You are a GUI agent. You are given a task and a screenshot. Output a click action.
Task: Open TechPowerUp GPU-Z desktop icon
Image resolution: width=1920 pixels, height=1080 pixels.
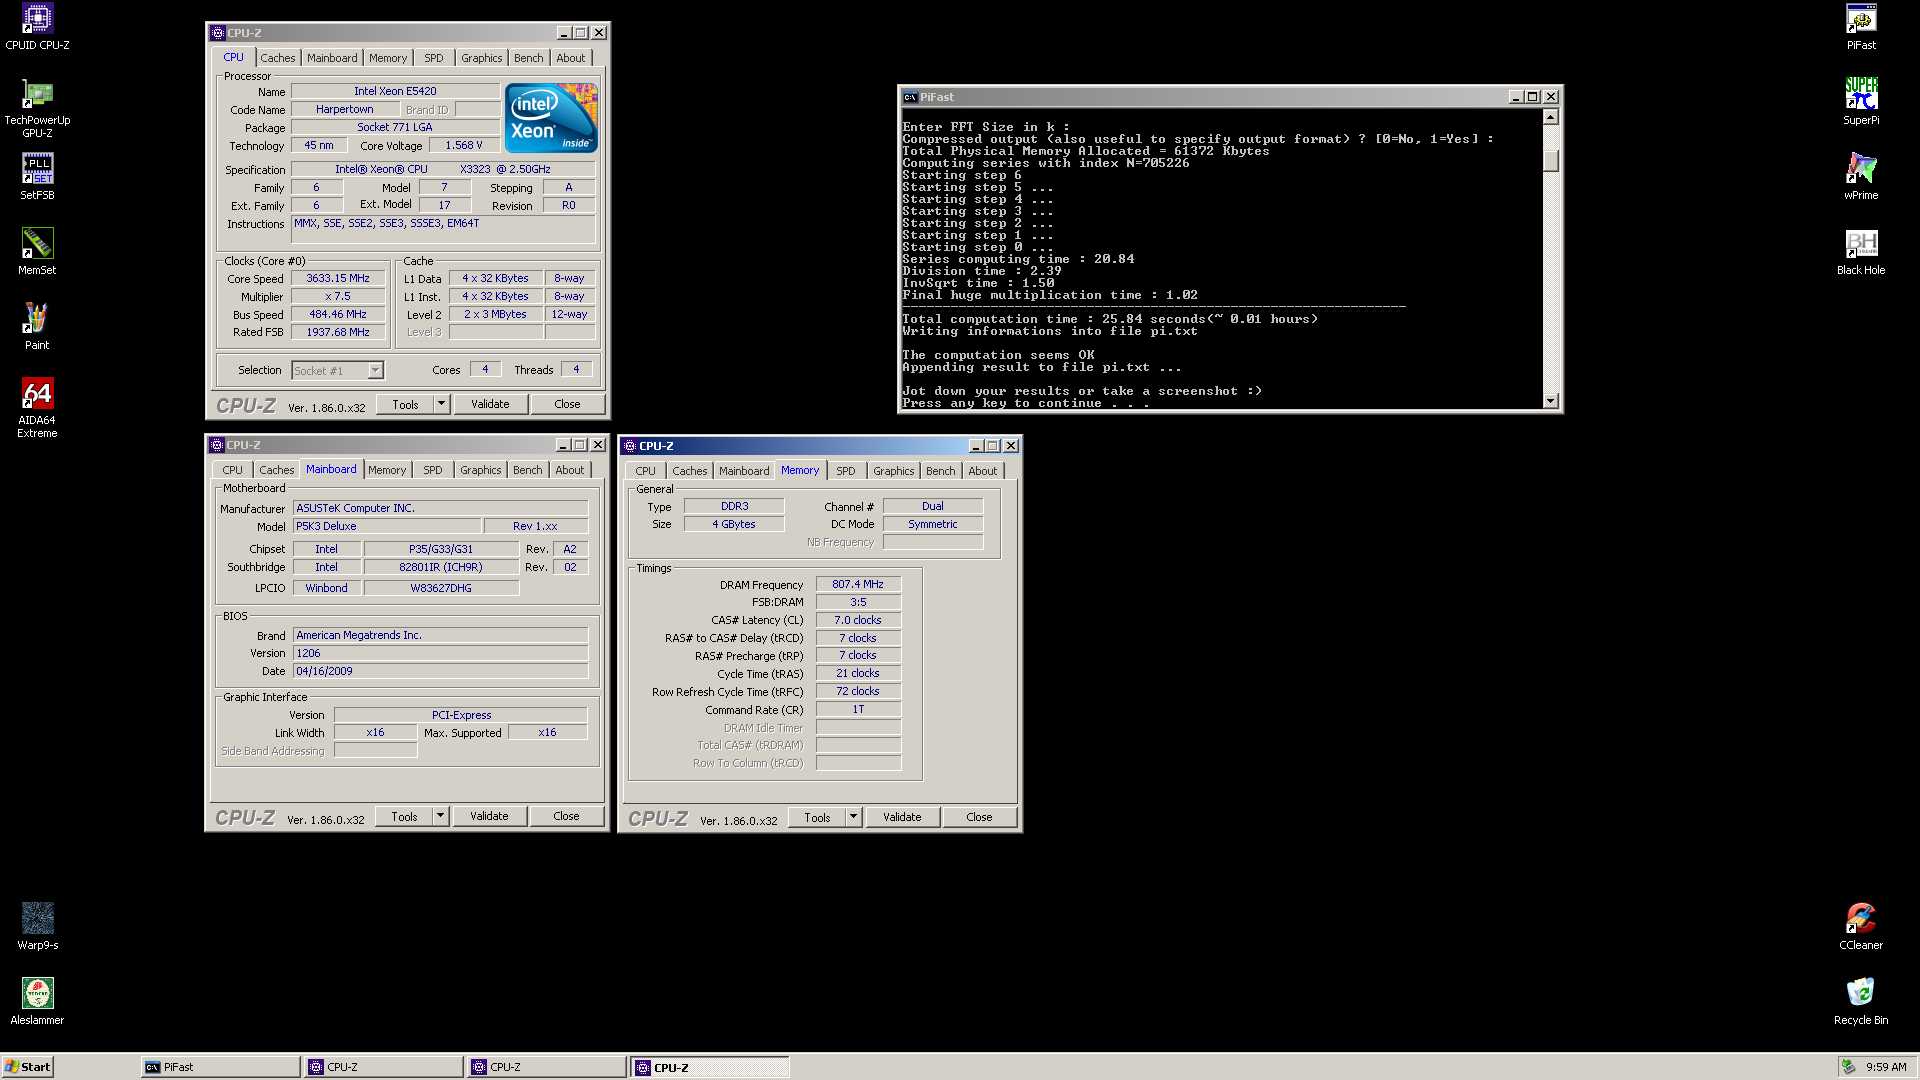37,108
